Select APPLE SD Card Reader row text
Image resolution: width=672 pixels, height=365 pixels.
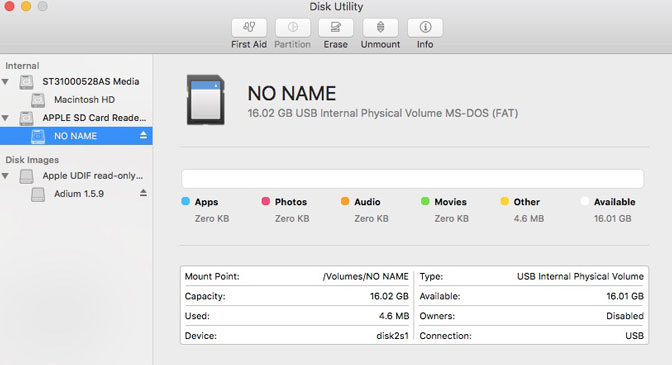pyautogui.click(x=94, y=118)
